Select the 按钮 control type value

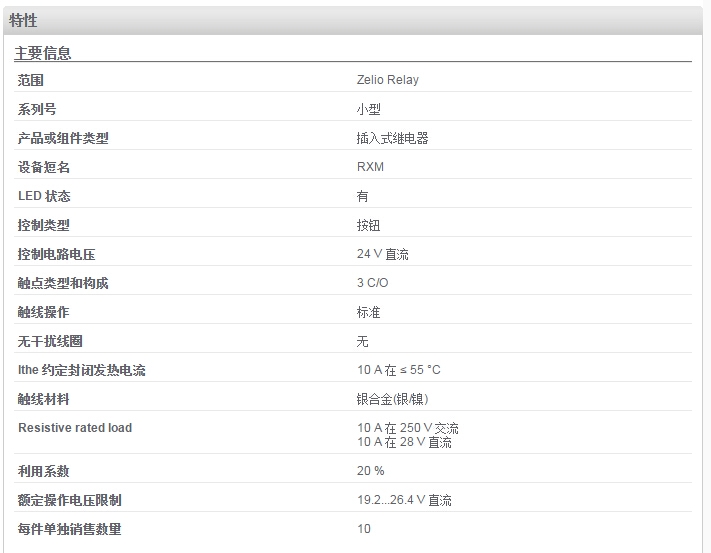tap(368, 225)
